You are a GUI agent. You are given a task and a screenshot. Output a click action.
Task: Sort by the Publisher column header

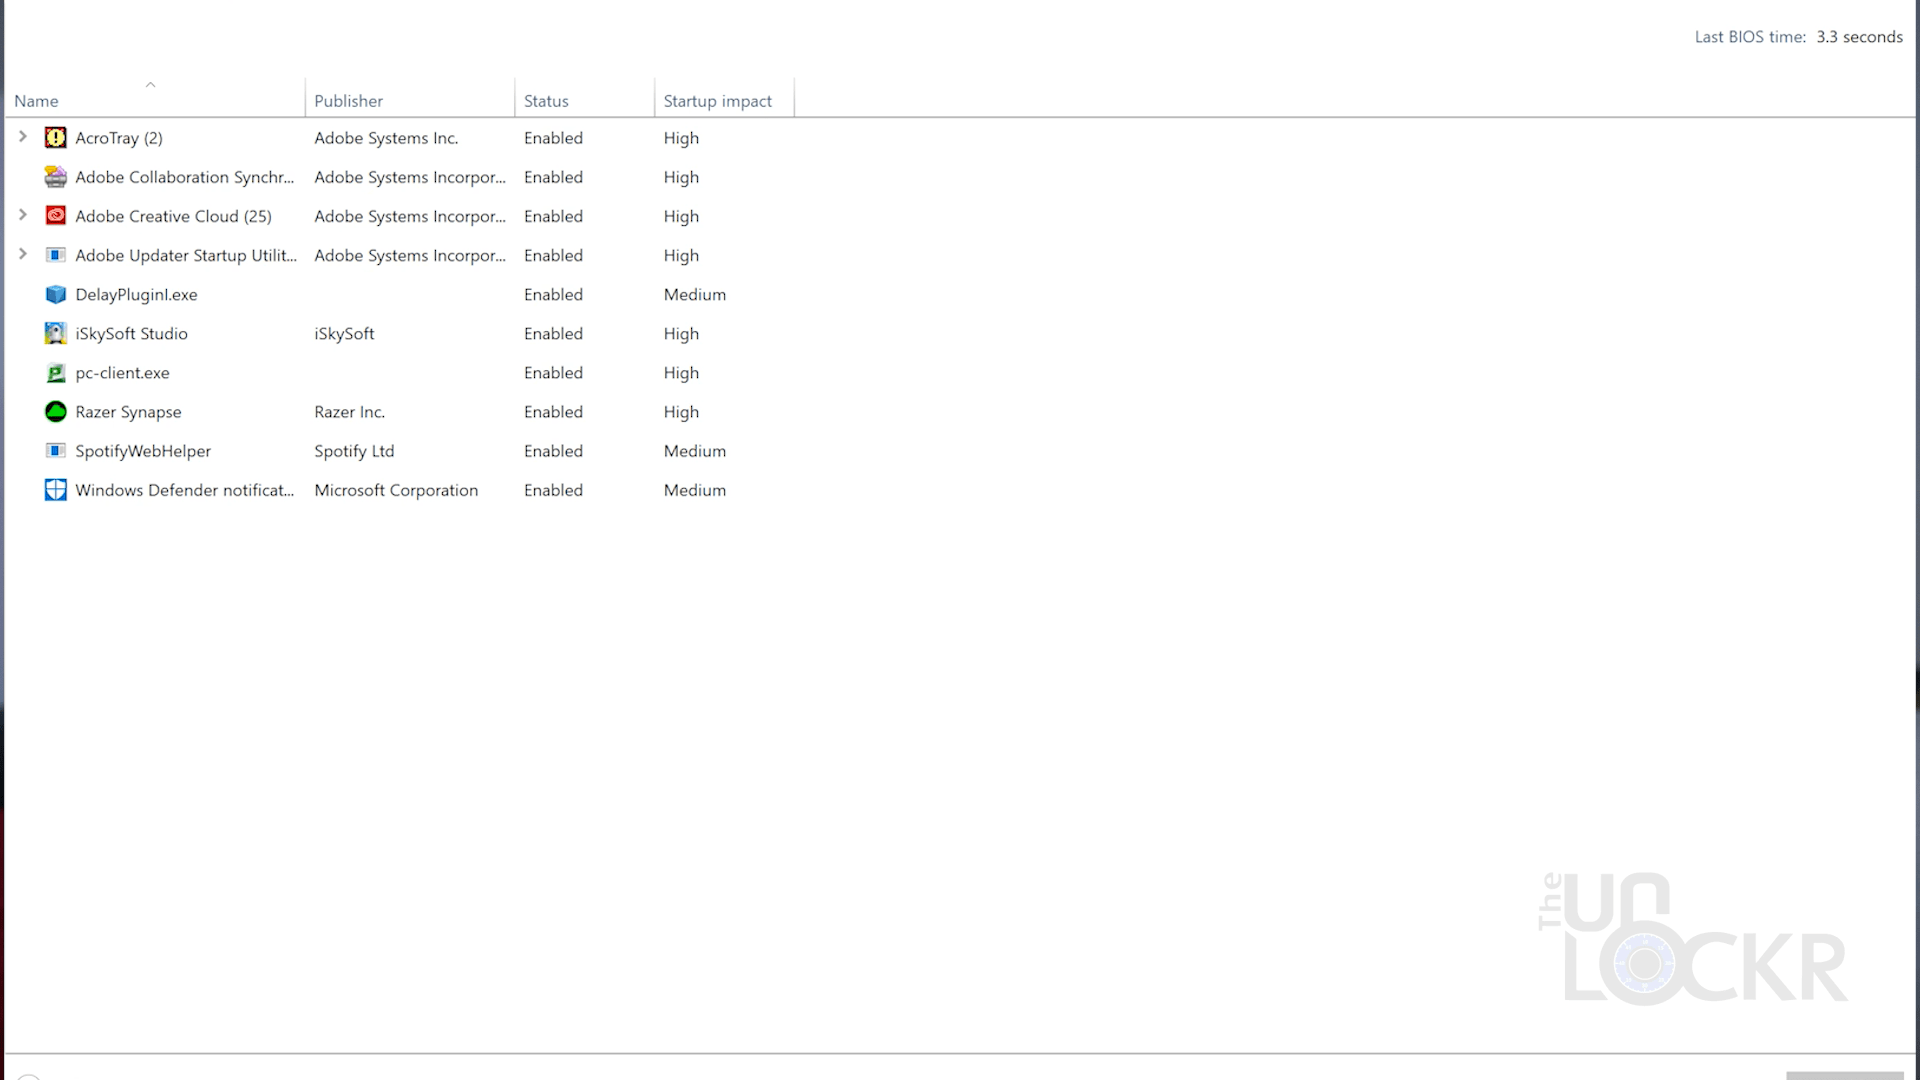(348, 101)
